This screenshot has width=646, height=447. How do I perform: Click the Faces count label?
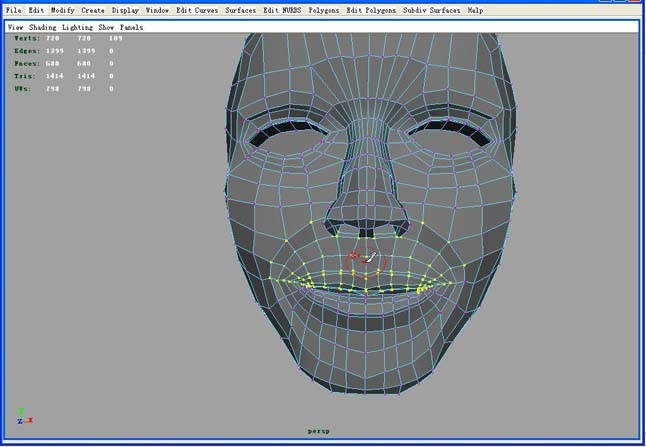pyautogui.click(x=27, y=63)
